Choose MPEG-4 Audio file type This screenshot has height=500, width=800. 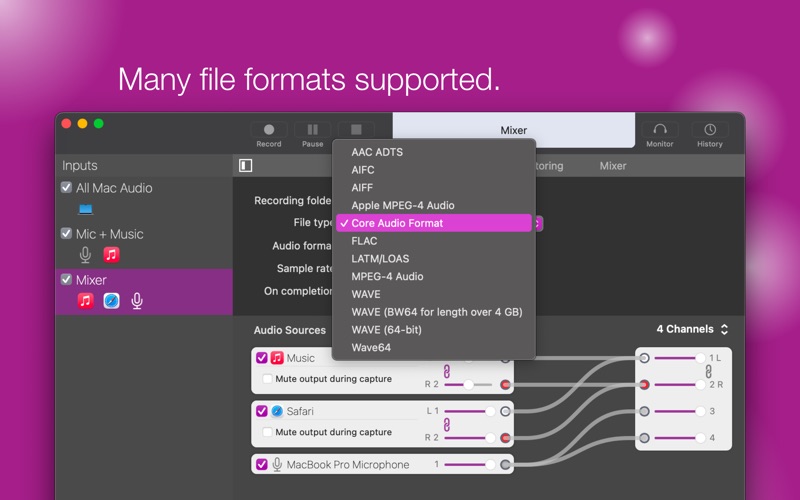point(434,277)
